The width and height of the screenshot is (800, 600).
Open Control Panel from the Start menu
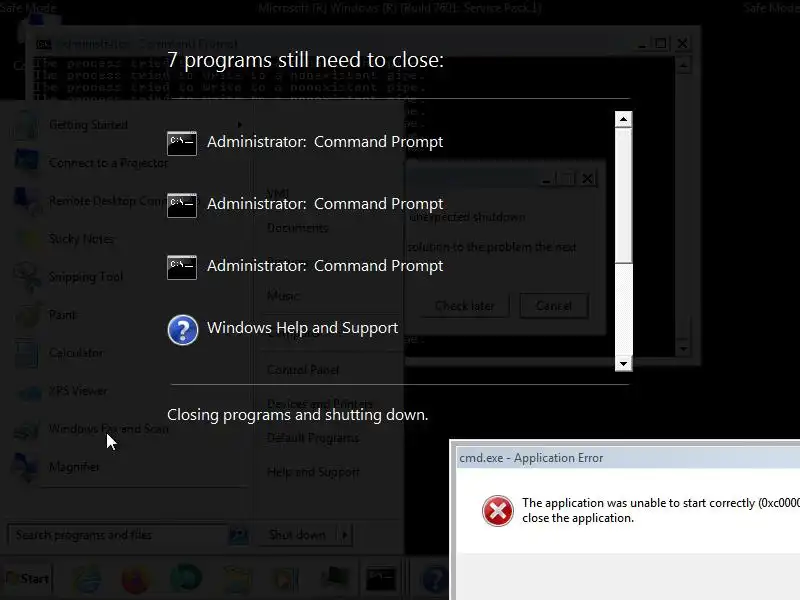point(303,369)
